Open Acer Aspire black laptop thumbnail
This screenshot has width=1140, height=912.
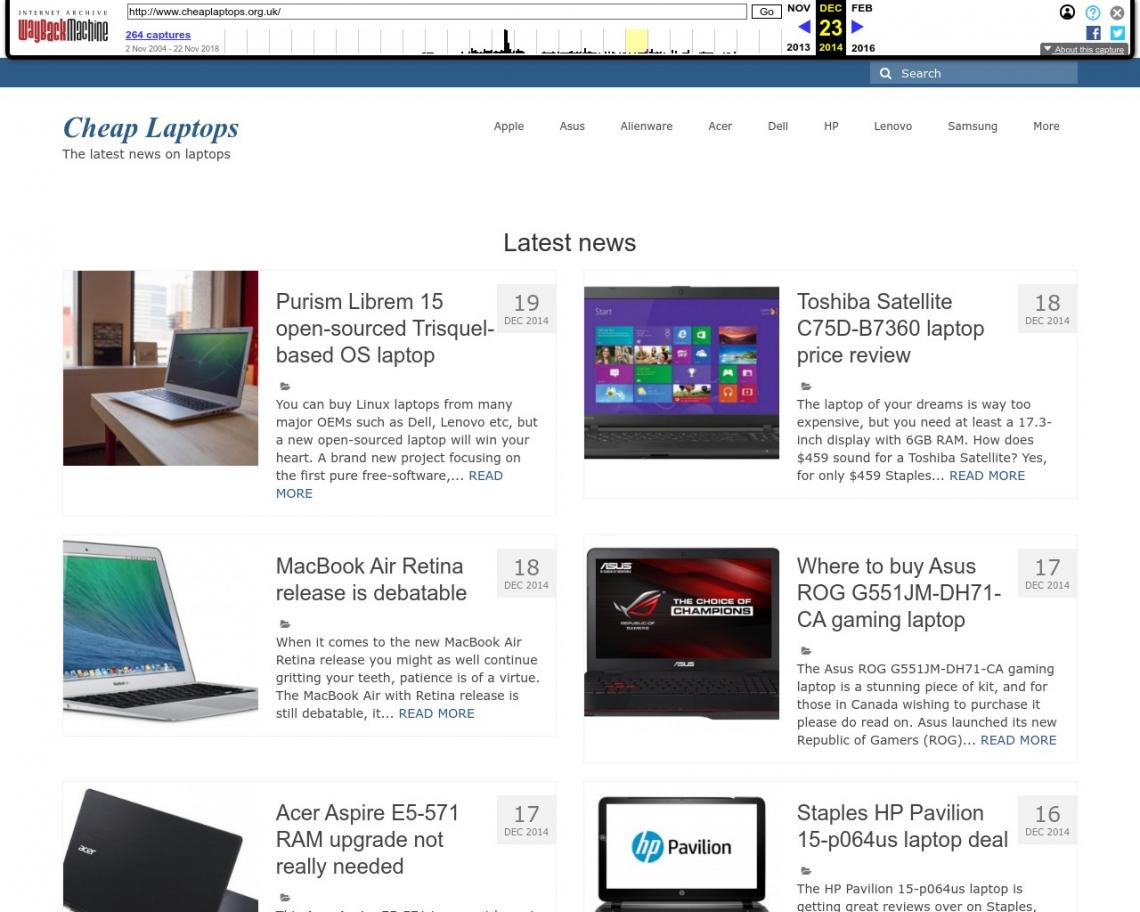click(161, 849)
